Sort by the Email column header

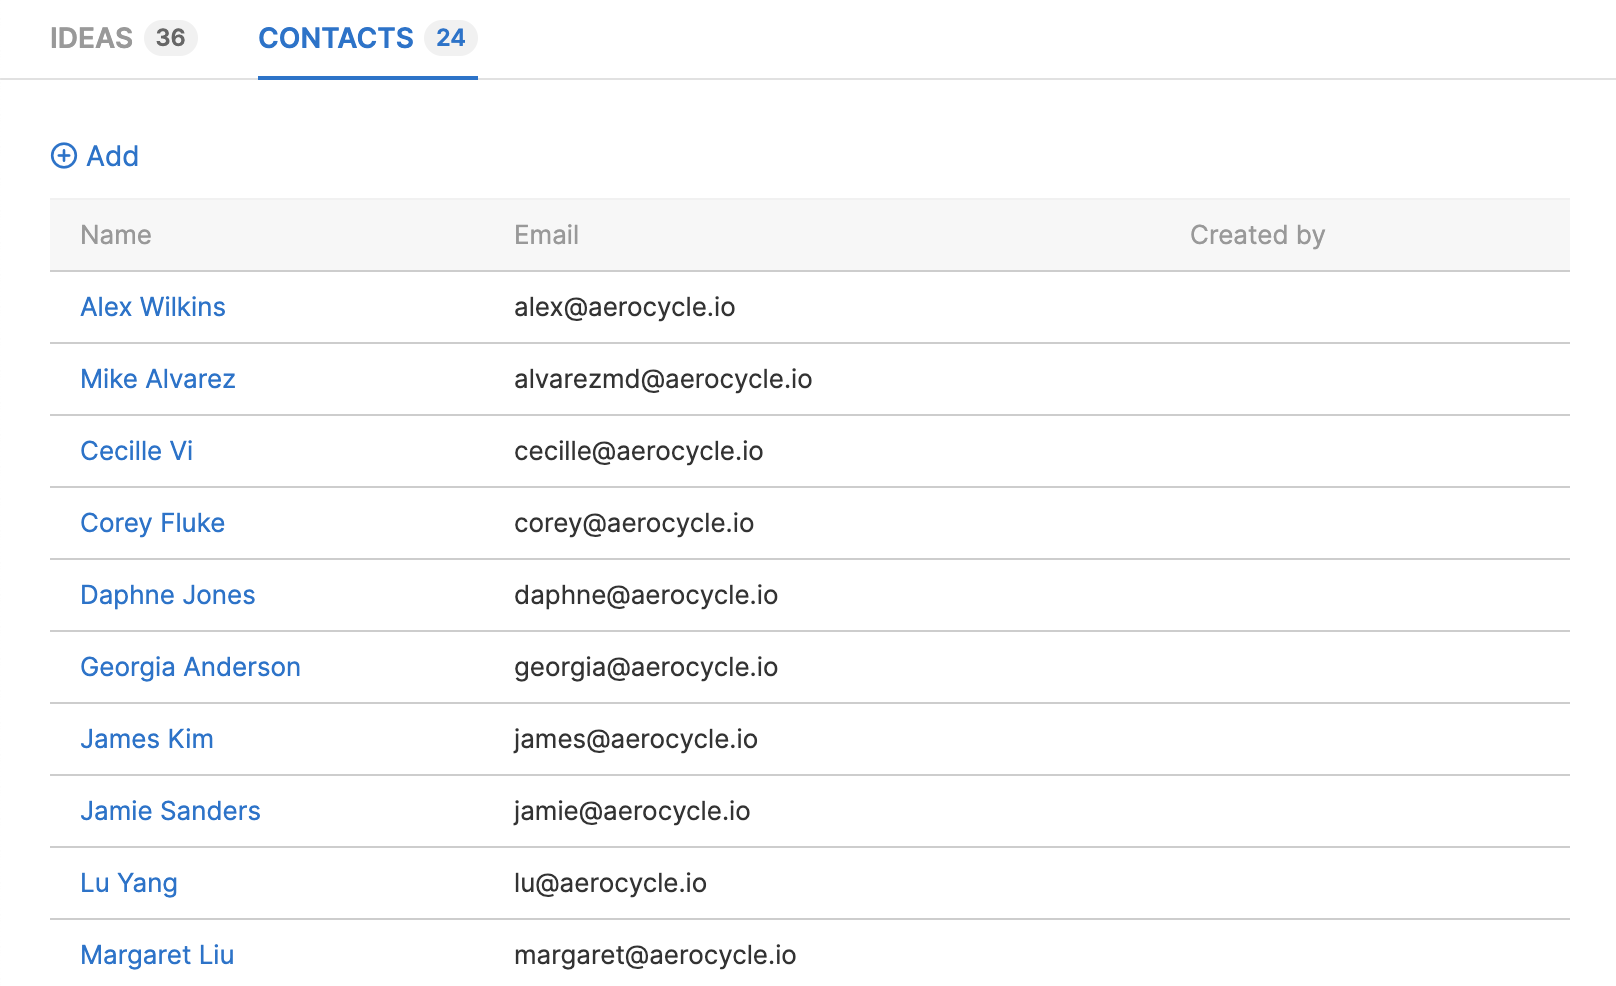coord(546,235)
